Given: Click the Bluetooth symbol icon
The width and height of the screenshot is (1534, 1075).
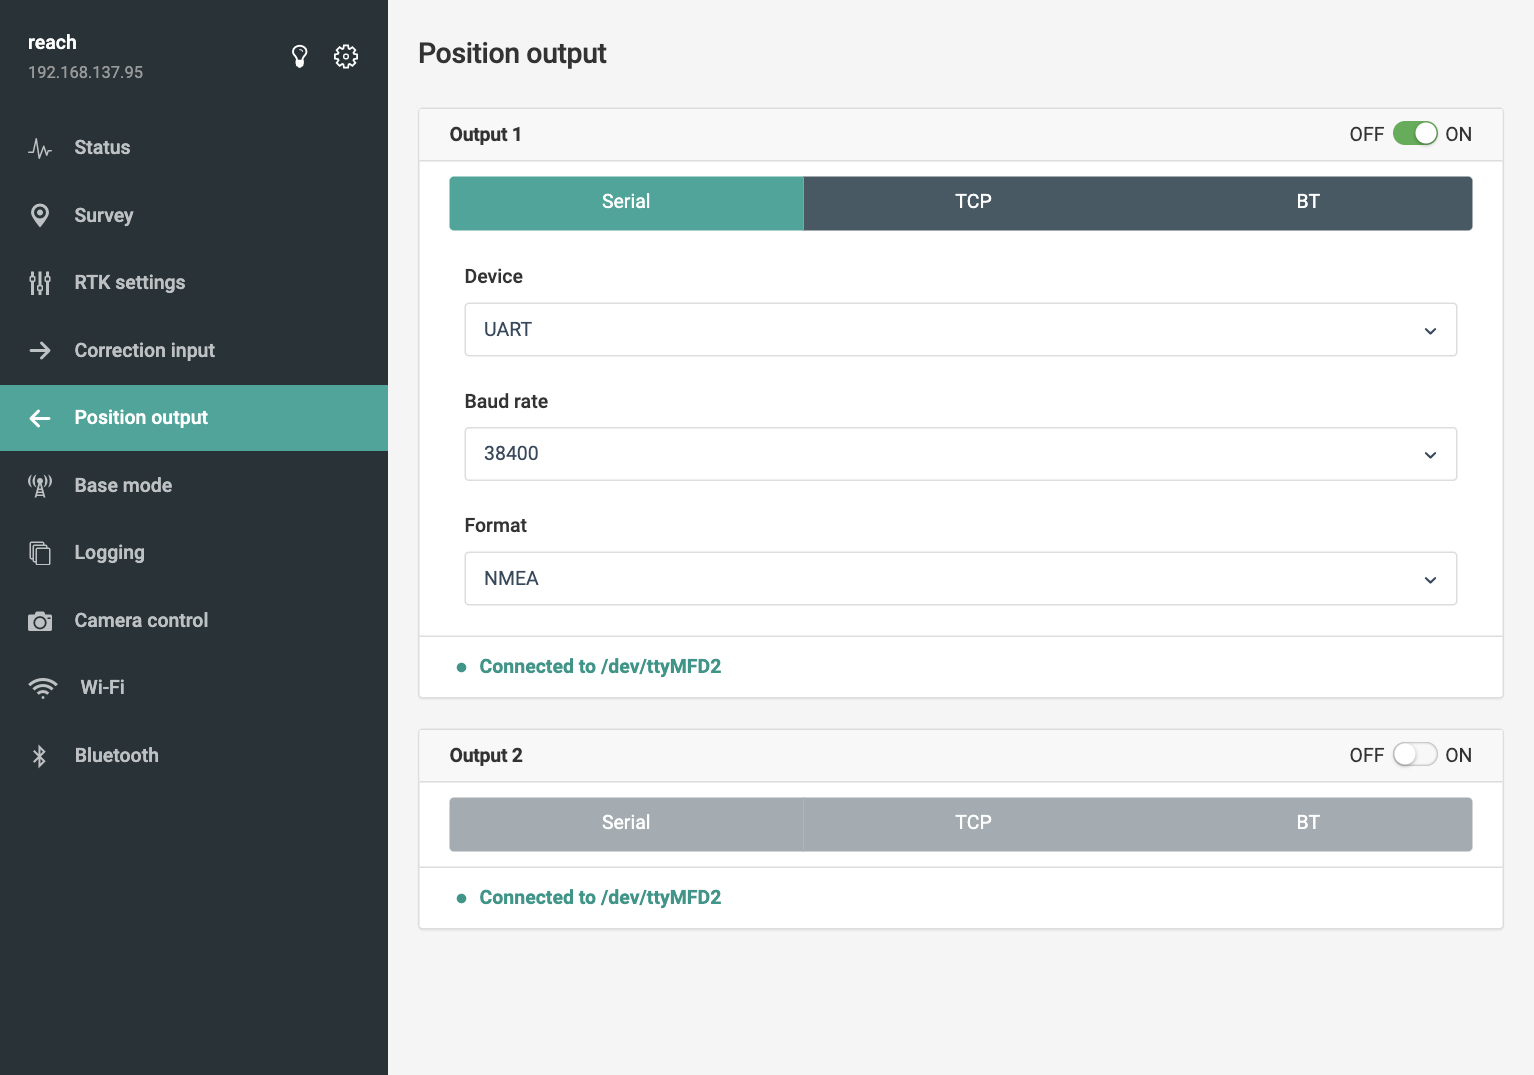Looking at the screenshot, I should [40, 756].
